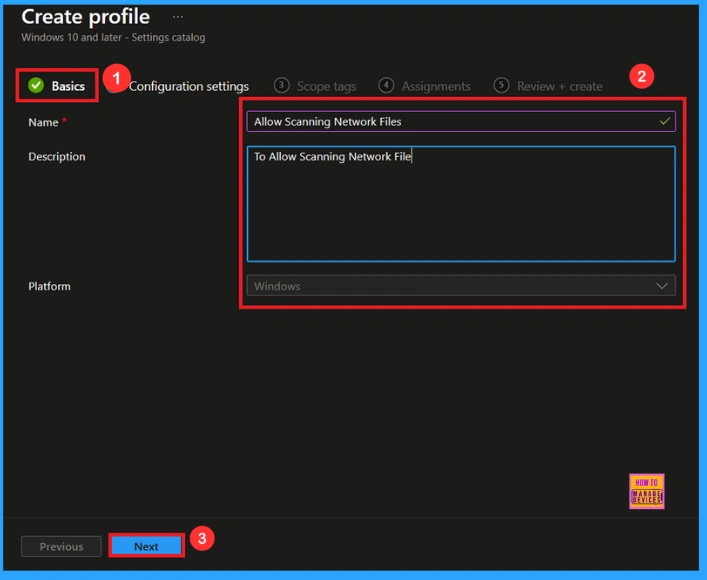707x580 pixels.
Task: Click the How To Manage Devices logo
Action: 647,491
